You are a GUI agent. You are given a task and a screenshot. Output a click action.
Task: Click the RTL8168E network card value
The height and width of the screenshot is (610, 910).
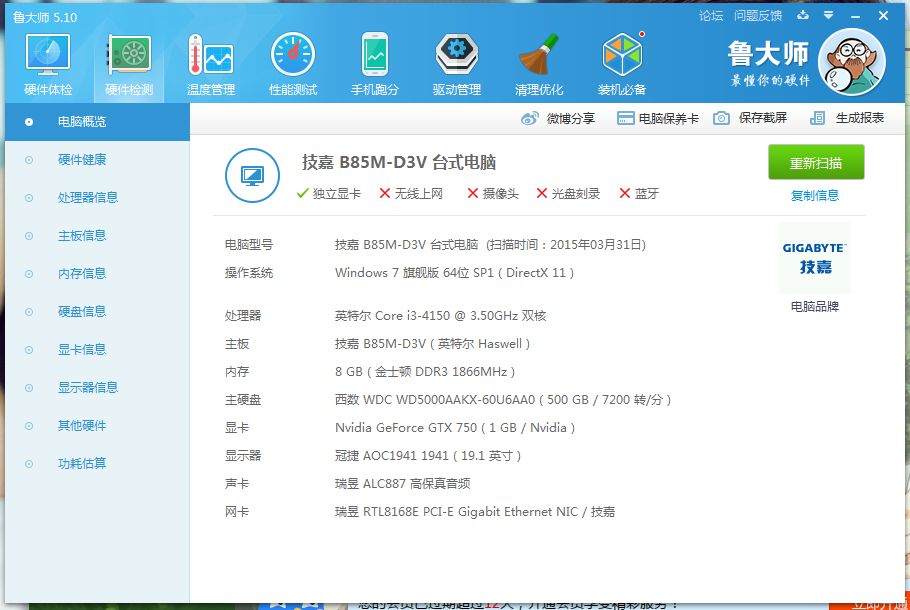pos(475,512)
